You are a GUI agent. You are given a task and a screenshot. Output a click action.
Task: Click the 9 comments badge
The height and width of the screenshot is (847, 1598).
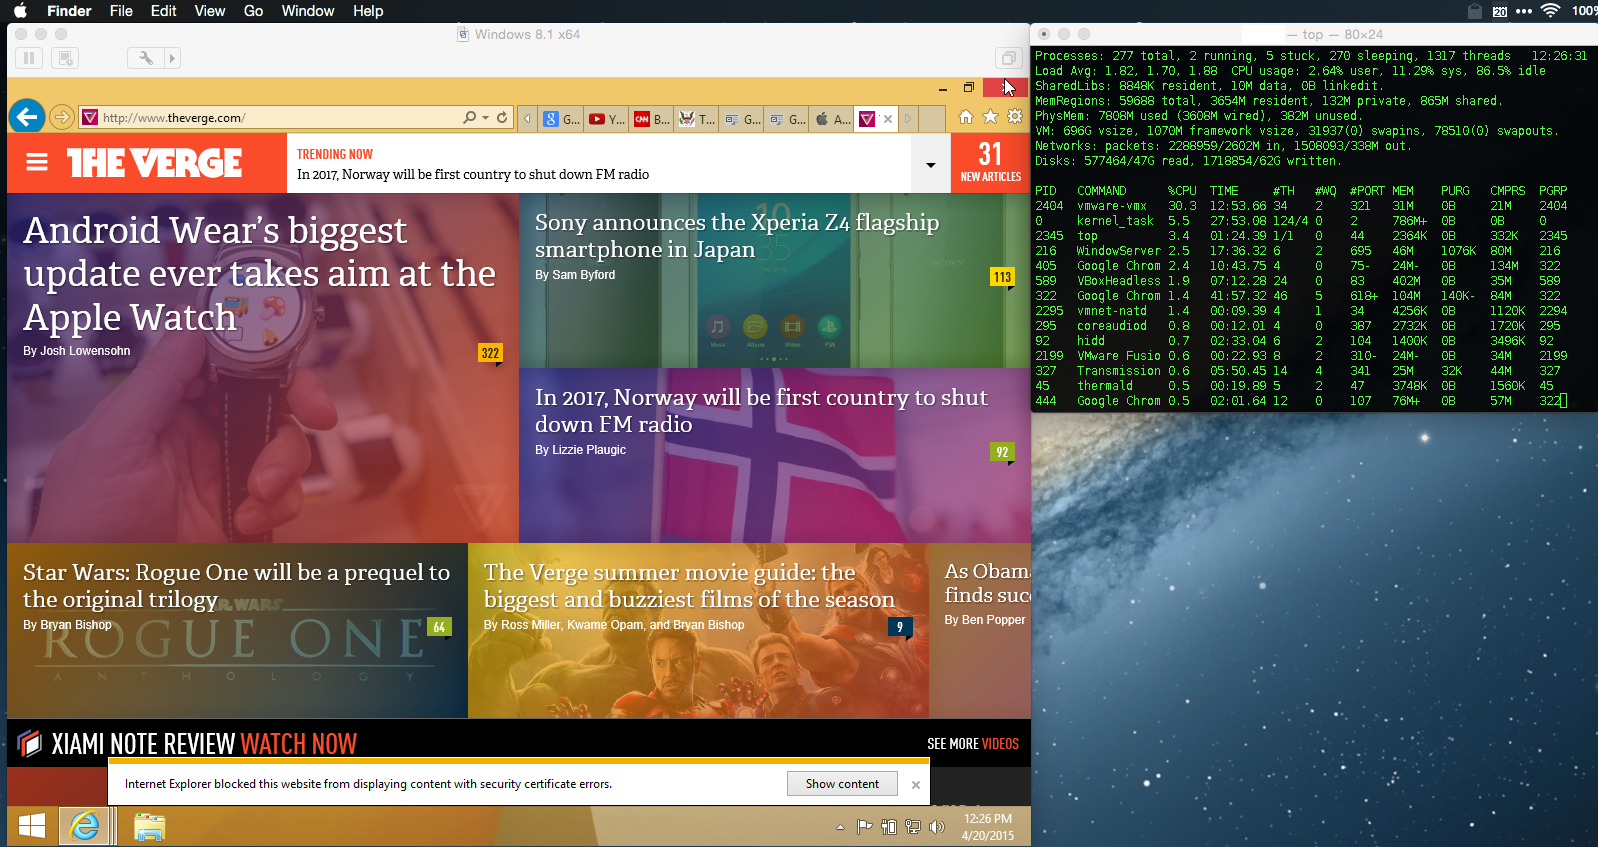tap(900, 627)
